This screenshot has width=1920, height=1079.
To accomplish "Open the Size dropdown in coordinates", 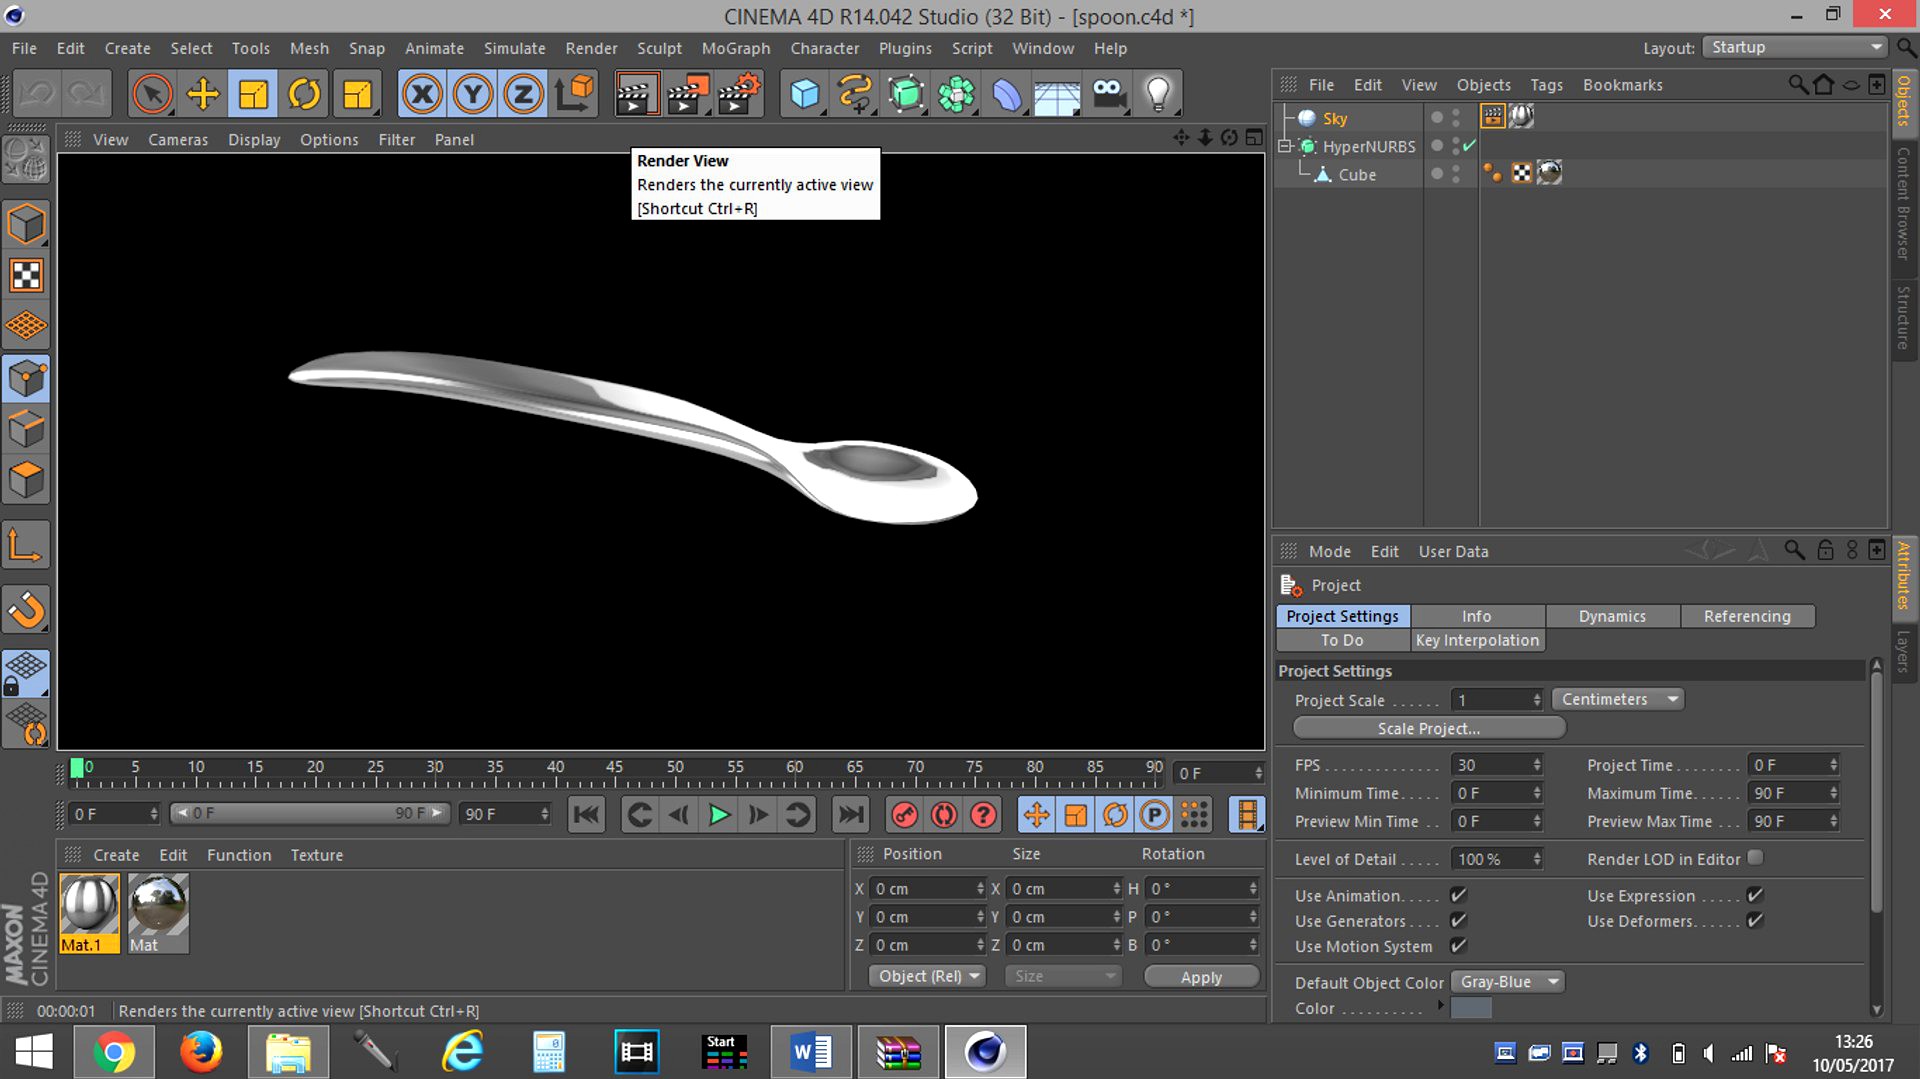I will click(x=1063, y=976).
